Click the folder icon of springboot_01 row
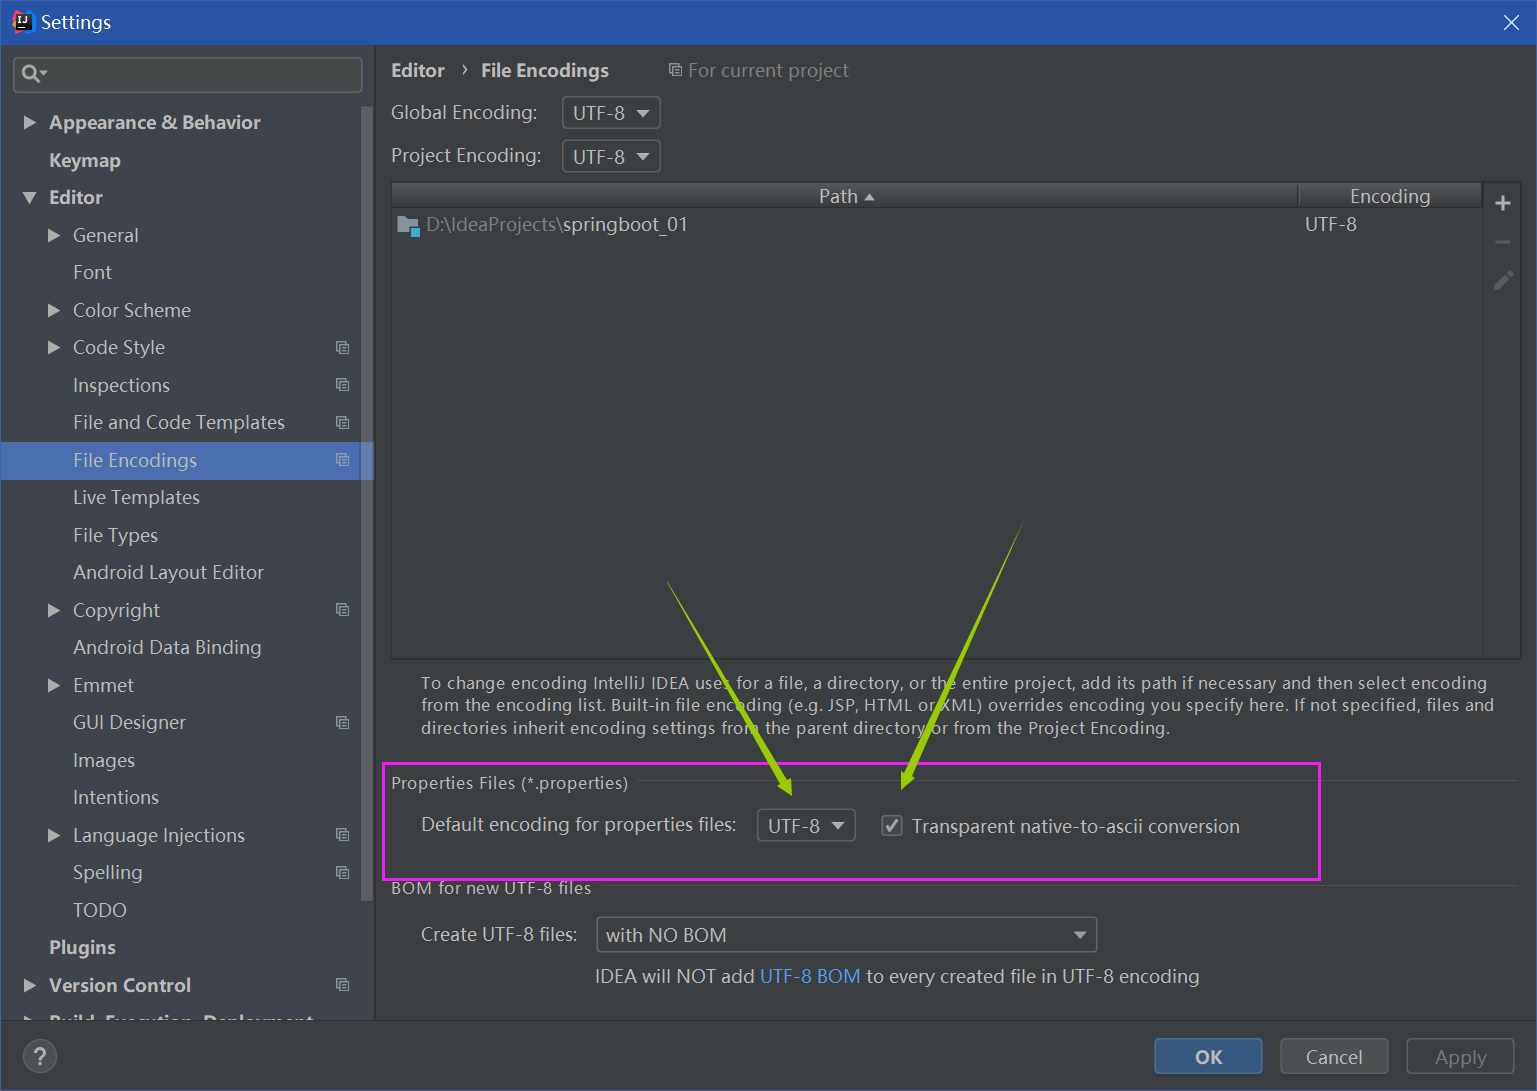 tap(408, 225)
